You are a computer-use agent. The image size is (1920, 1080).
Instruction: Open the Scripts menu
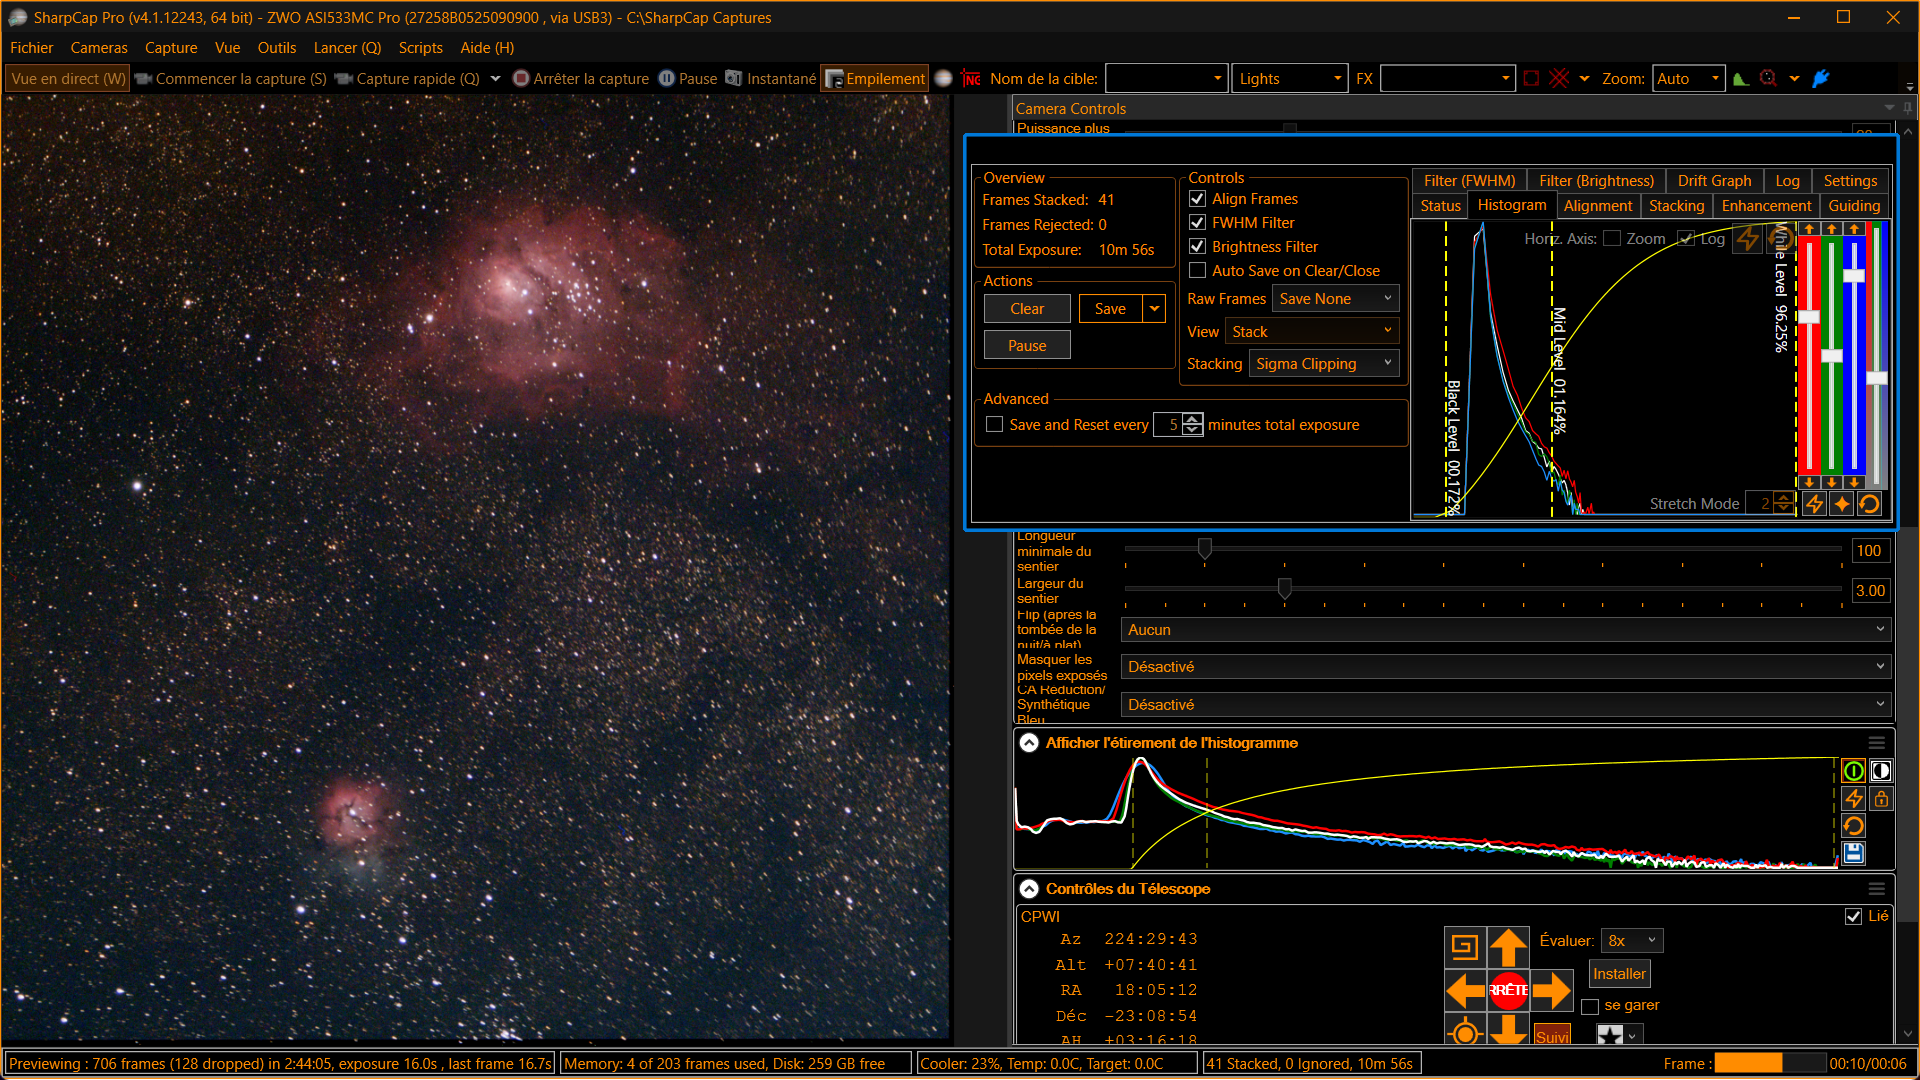(420, 48)
